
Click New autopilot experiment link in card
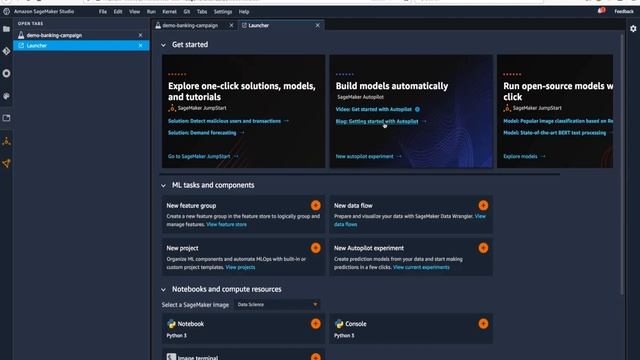click(x=364, y=156)
